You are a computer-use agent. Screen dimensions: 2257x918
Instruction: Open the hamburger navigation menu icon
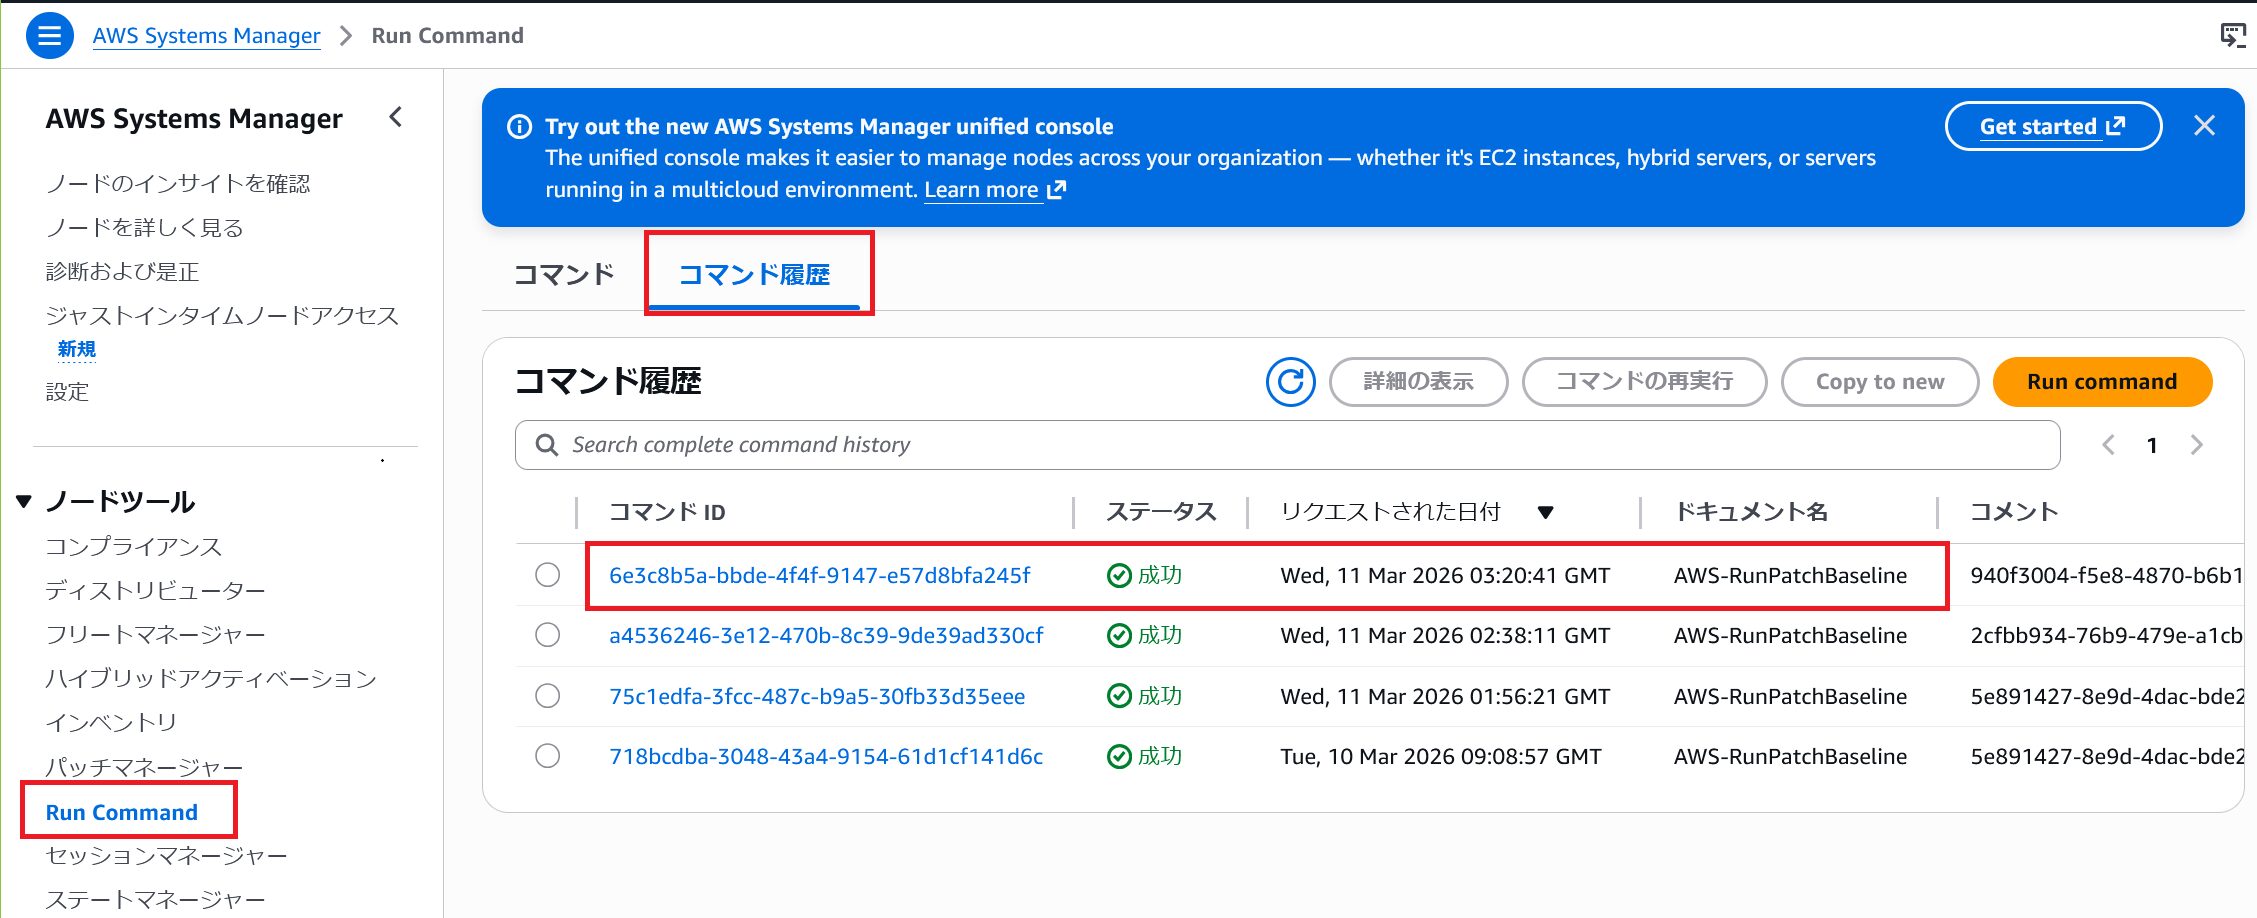(49, 36)
